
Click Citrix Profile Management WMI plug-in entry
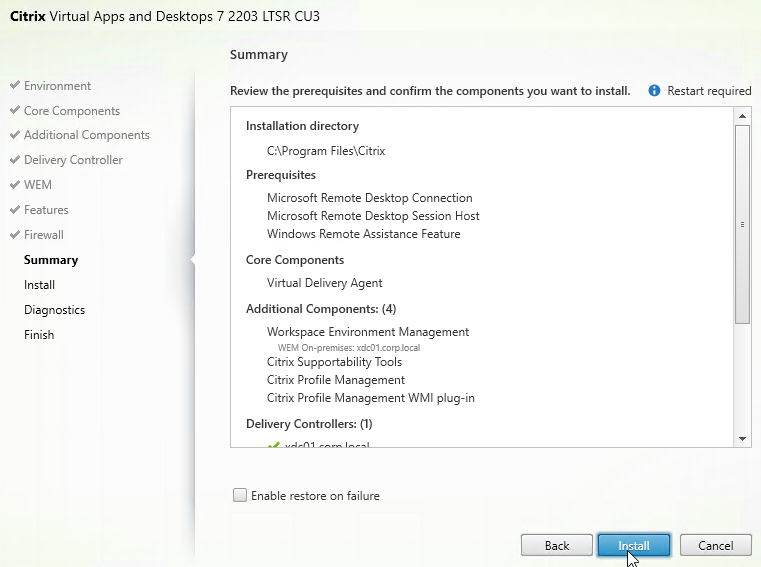tap(371, 398)
